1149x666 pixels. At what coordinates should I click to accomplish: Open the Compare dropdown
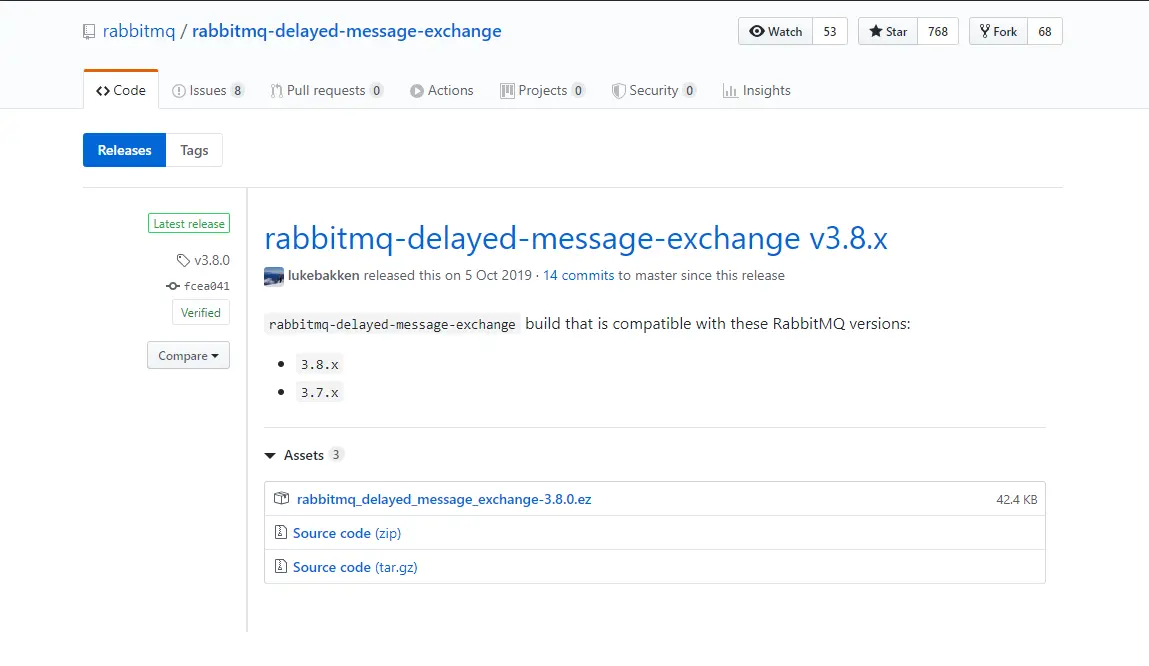(x=188, y=355)
